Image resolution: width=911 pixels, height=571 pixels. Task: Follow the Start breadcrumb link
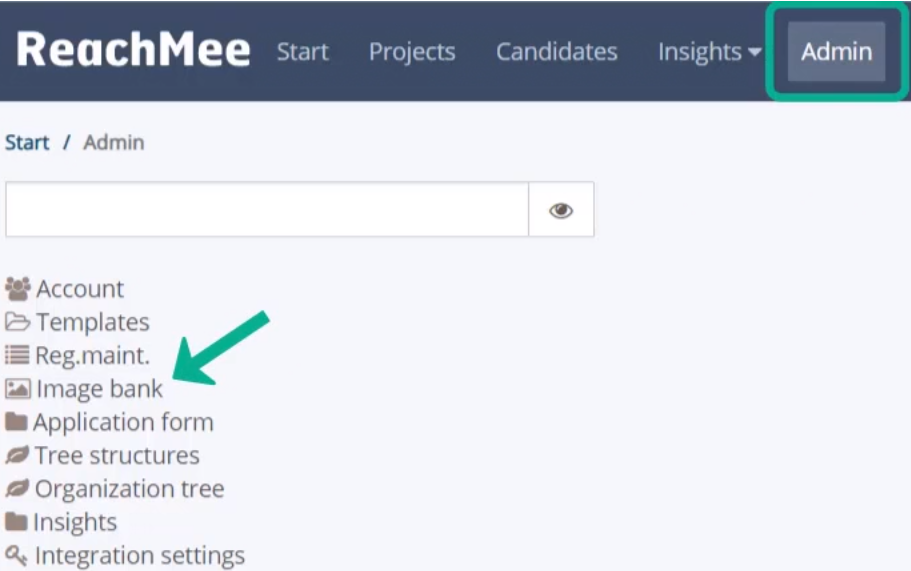click(x=27, y=142)
